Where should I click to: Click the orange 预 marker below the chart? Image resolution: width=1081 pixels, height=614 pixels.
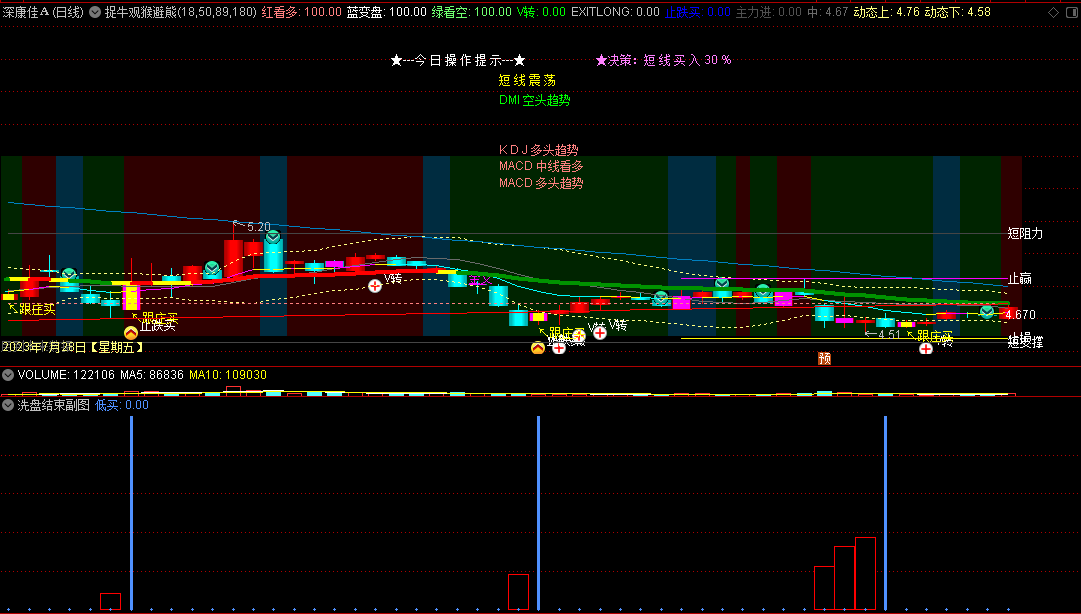(824, 358)
